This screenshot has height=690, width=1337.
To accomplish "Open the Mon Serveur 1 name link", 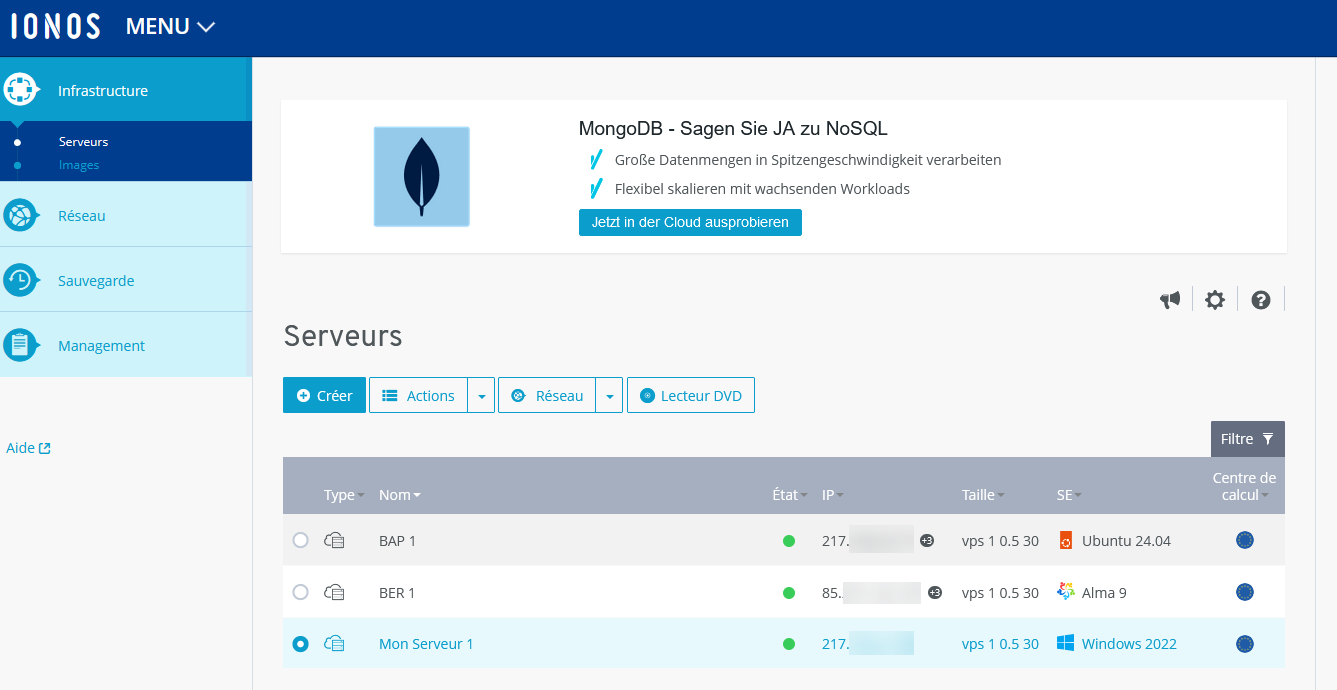I will click(426, 644).
